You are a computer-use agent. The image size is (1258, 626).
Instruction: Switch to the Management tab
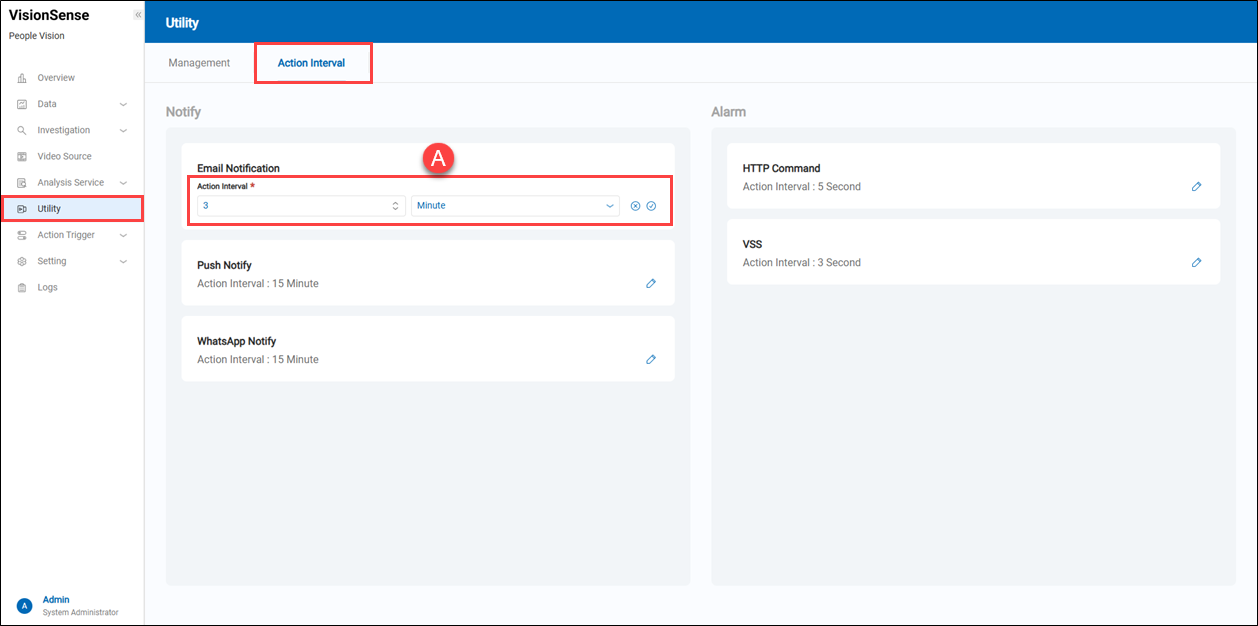pyautogui.click(x=199, y=63)
